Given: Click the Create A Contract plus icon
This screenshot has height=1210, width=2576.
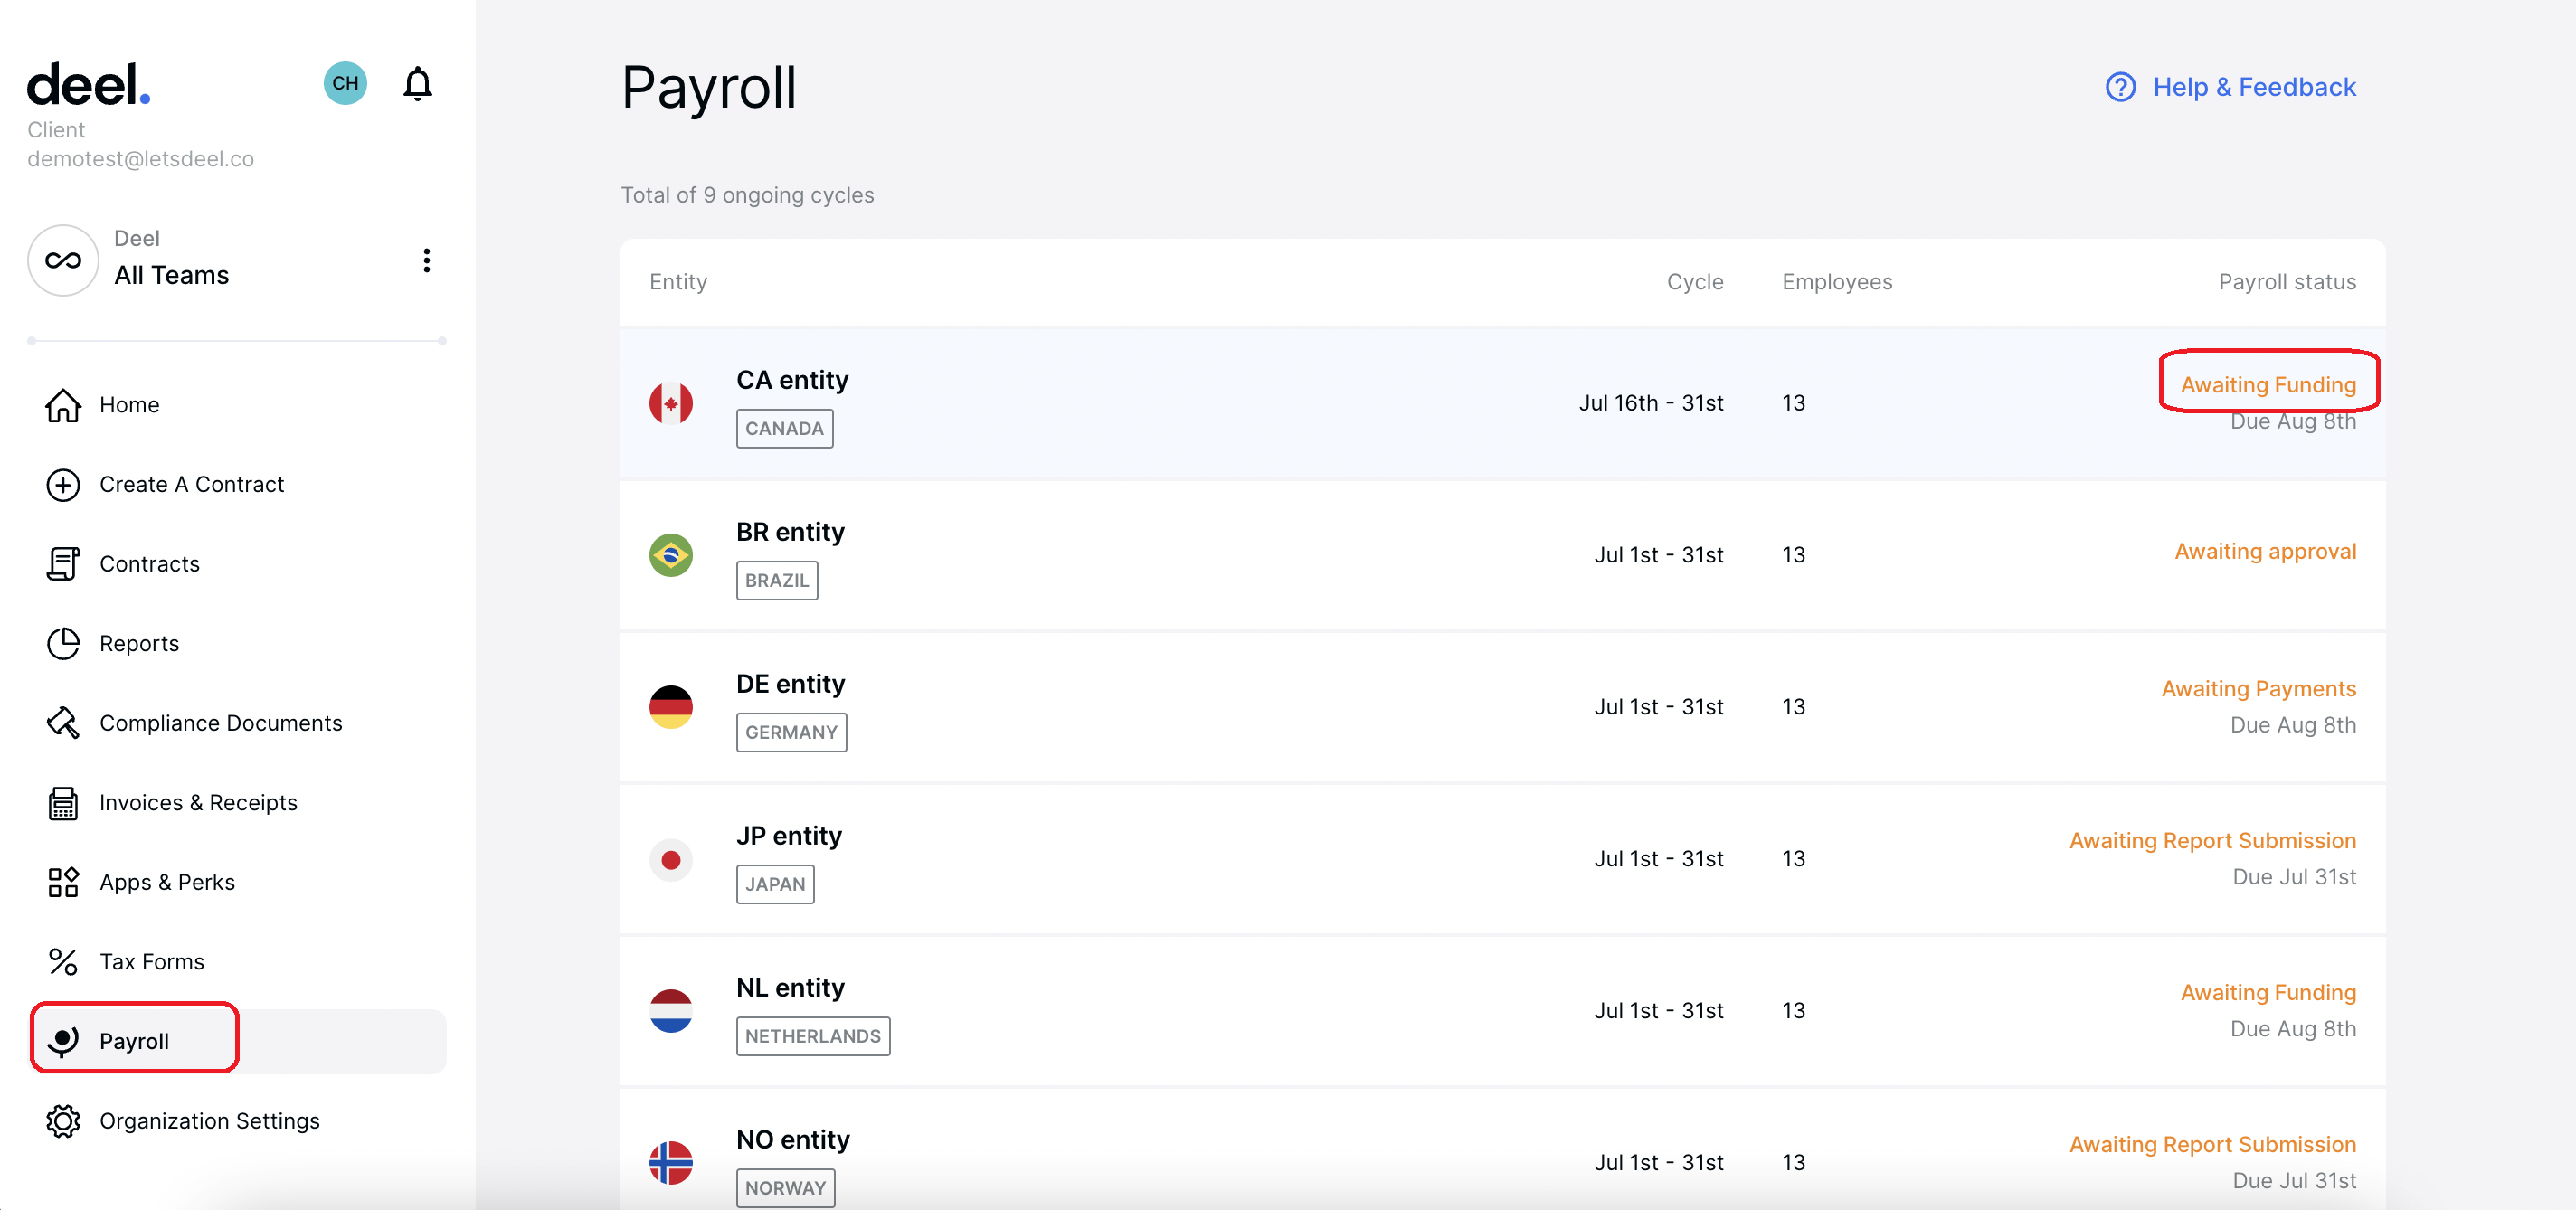Looking at the screenshot, I should pyautogui.click(x=63, y=485).
